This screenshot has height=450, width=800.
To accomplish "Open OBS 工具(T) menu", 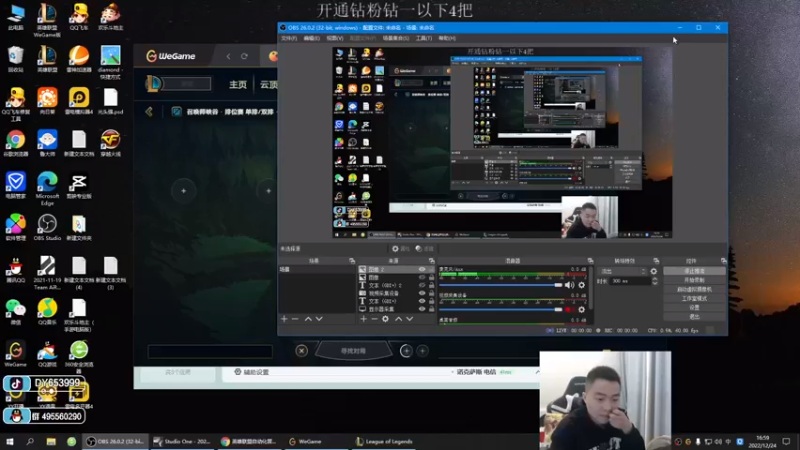I will [423, 38].
